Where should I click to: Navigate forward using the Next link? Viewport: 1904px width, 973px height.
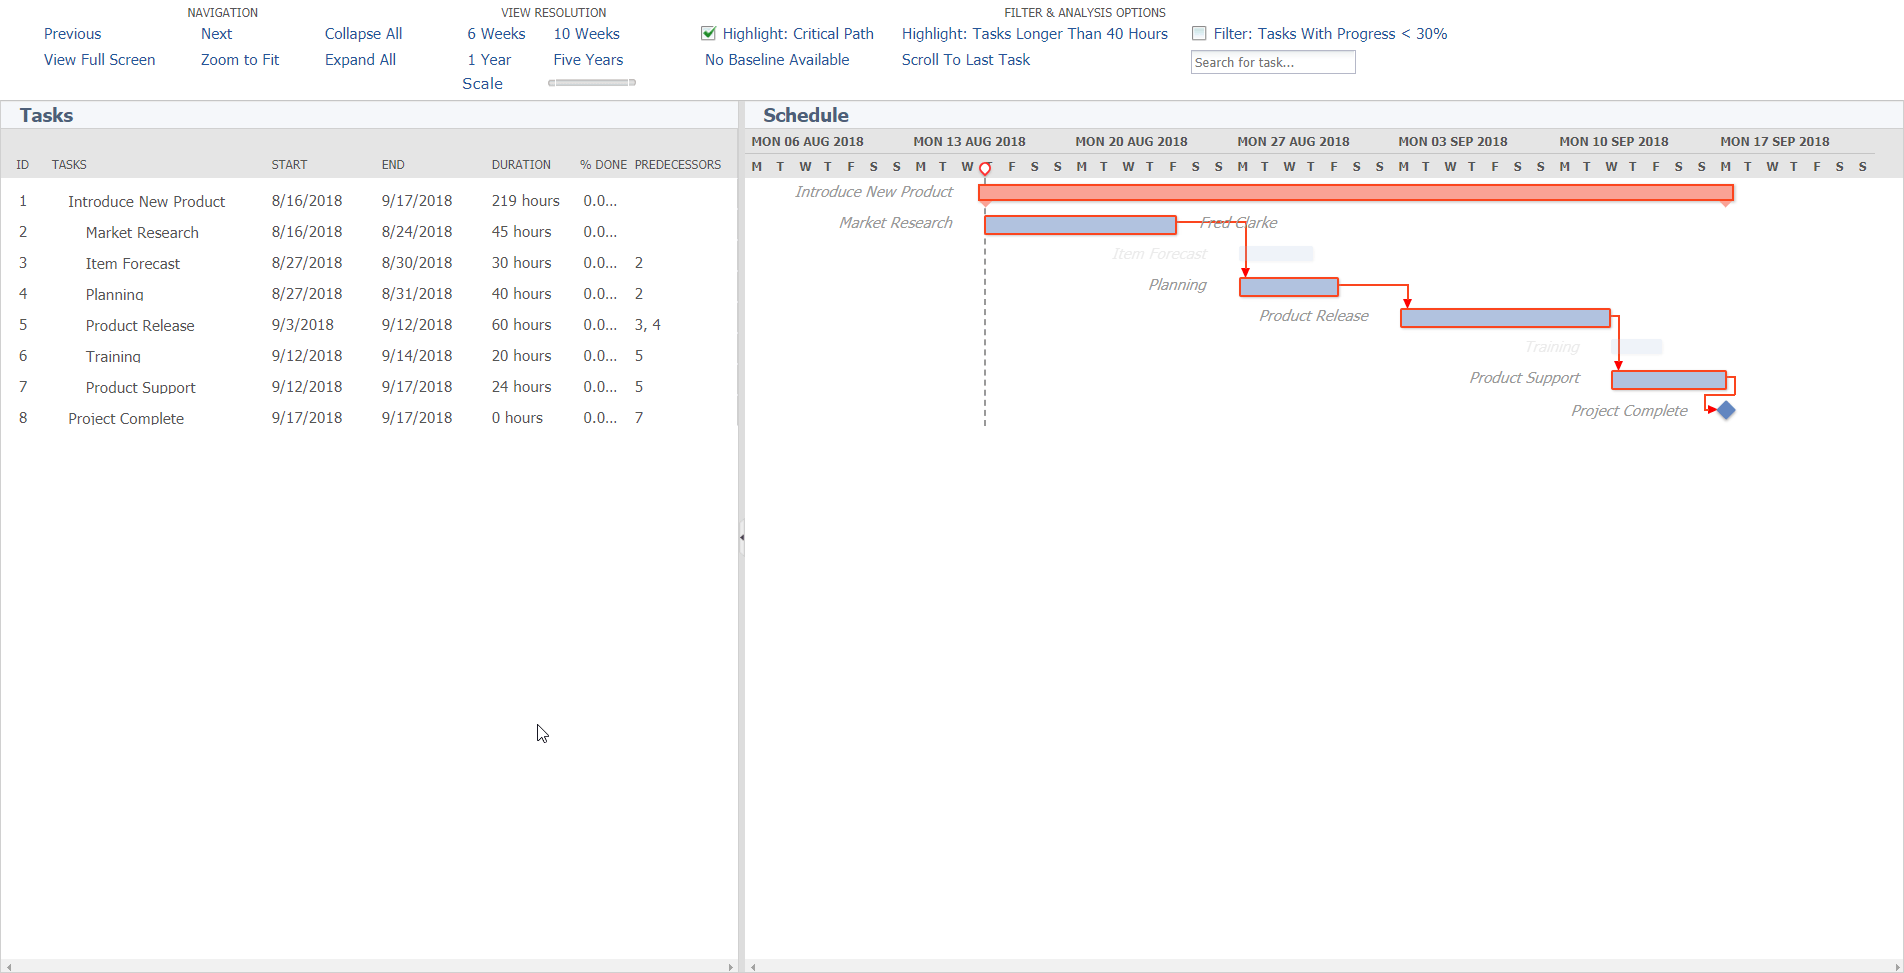(x=216, y=33)
